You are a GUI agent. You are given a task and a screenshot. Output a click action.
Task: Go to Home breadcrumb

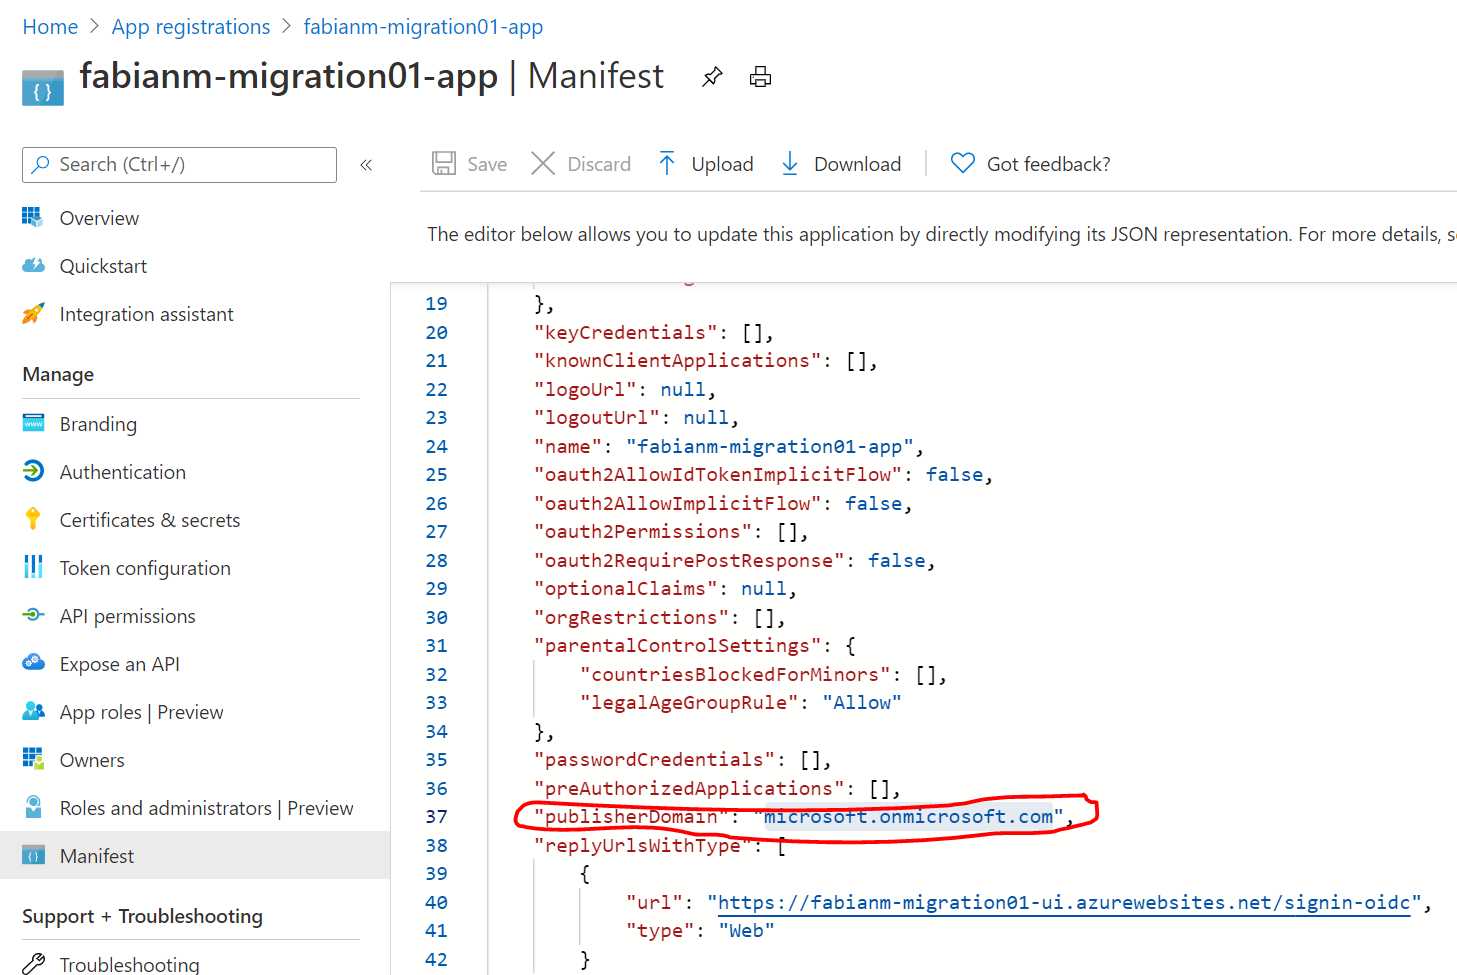50,27
